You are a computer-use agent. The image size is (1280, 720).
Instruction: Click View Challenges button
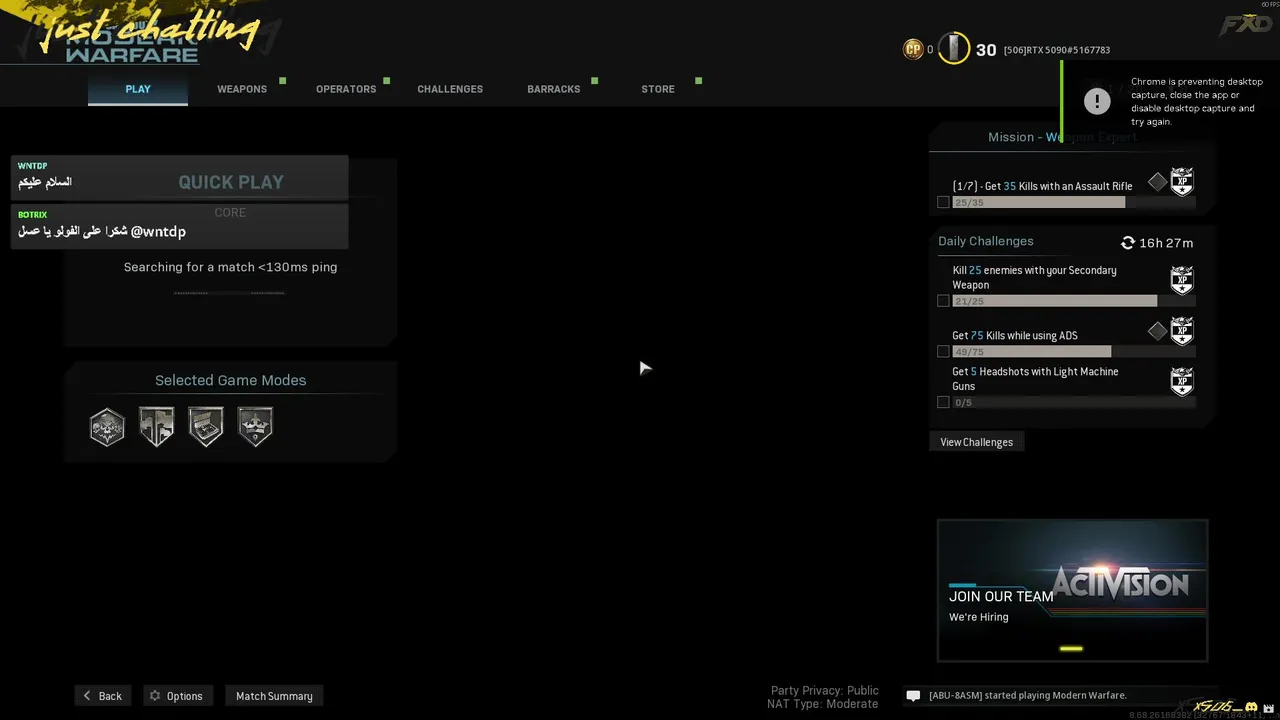[x=977, y=442]
